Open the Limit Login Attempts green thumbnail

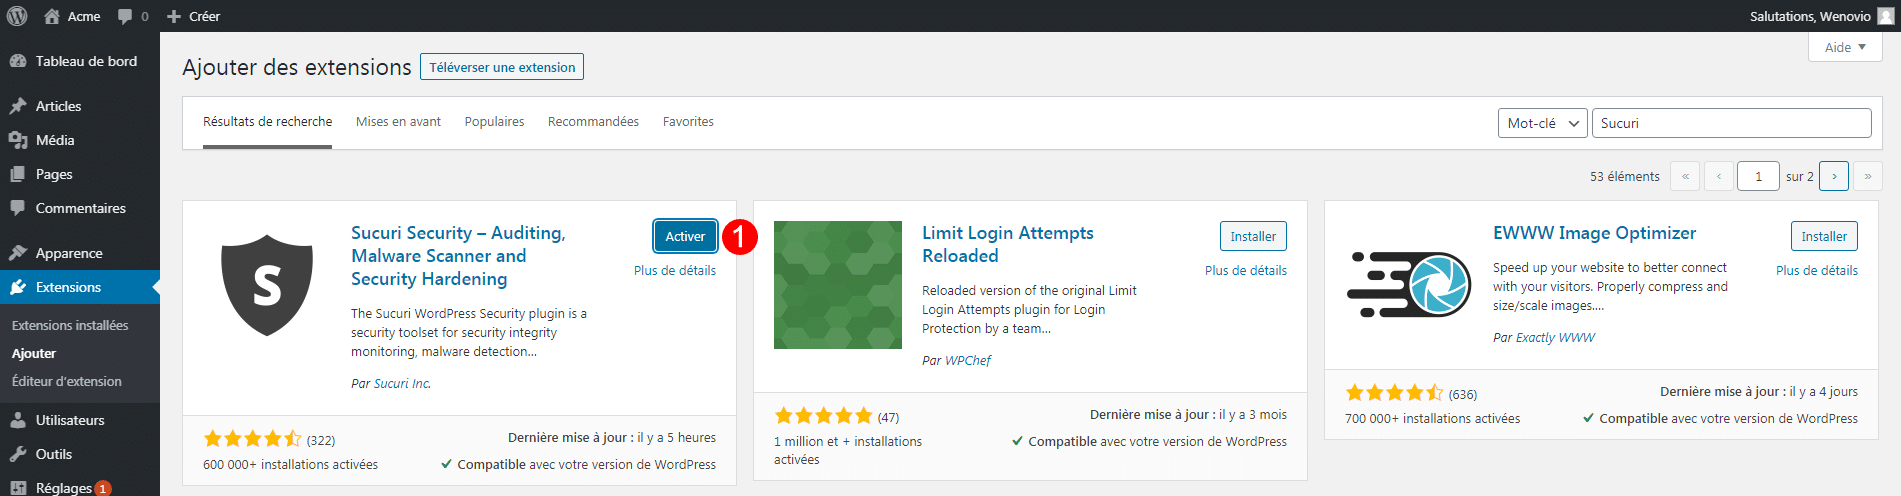click(x=838, y=285)
